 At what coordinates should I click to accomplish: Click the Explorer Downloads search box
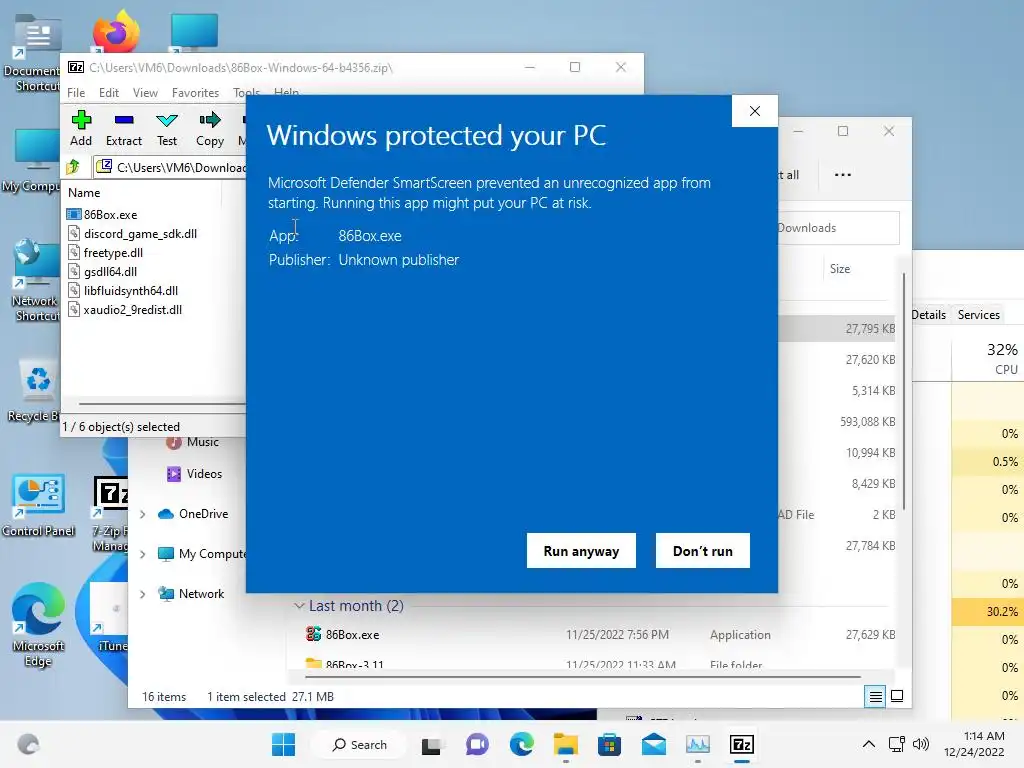point(839,228)
